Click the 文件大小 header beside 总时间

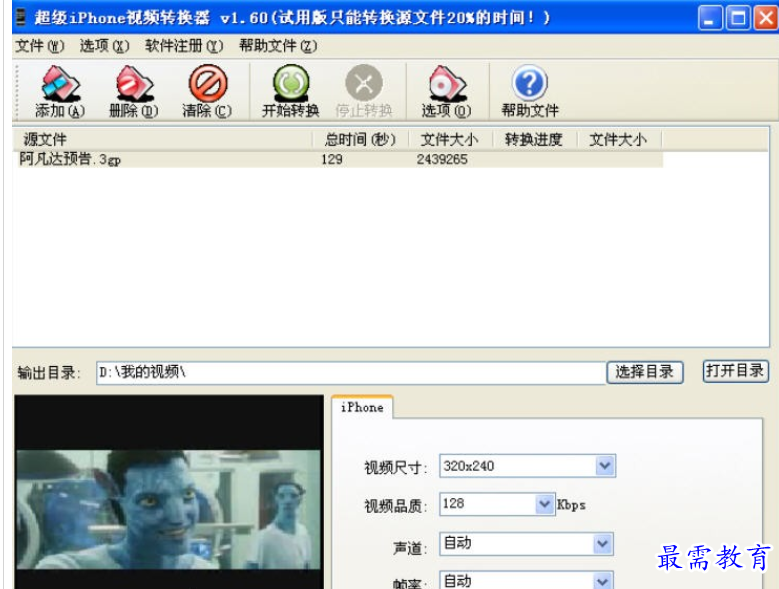(450, 140)
